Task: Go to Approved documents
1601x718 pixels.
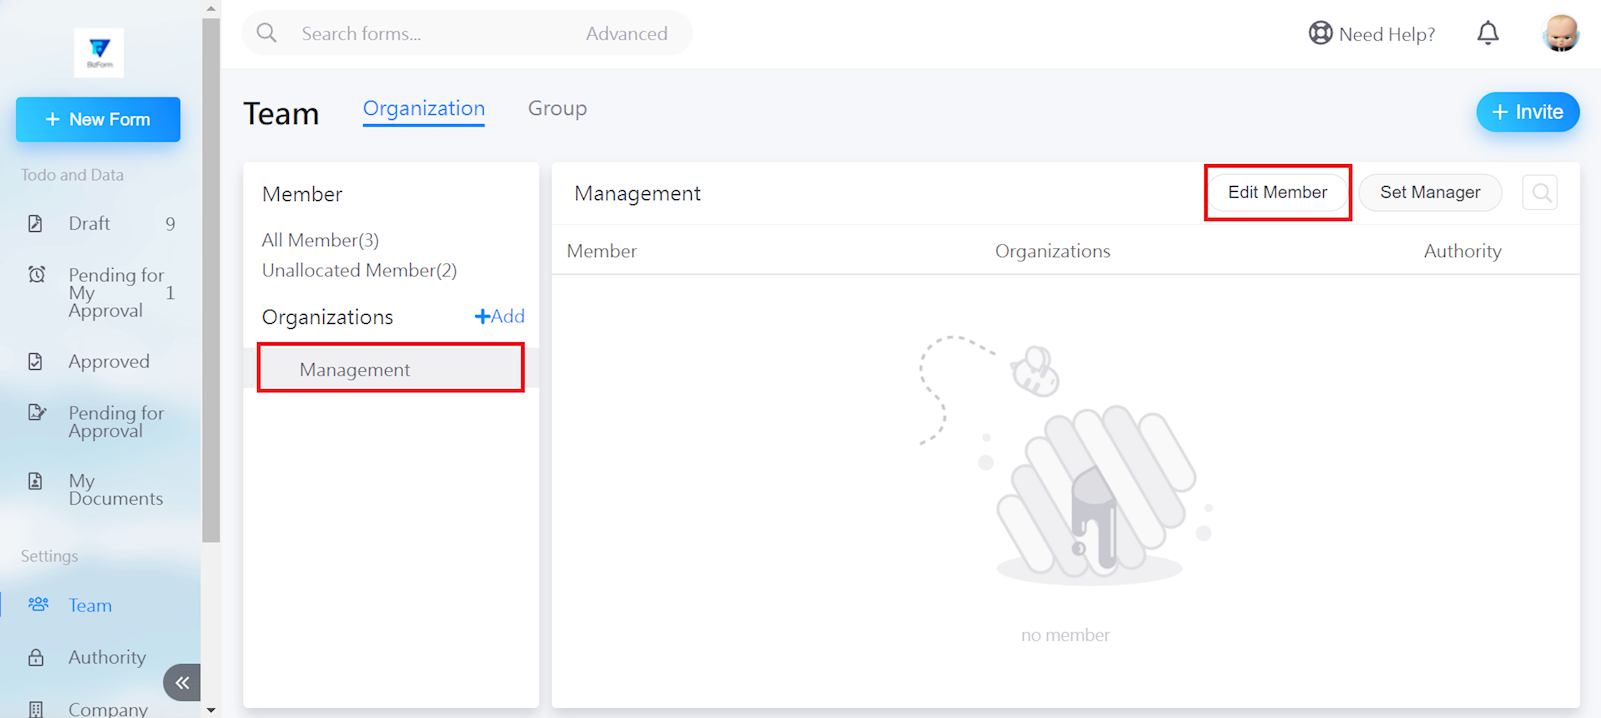Action: [108, 362]
